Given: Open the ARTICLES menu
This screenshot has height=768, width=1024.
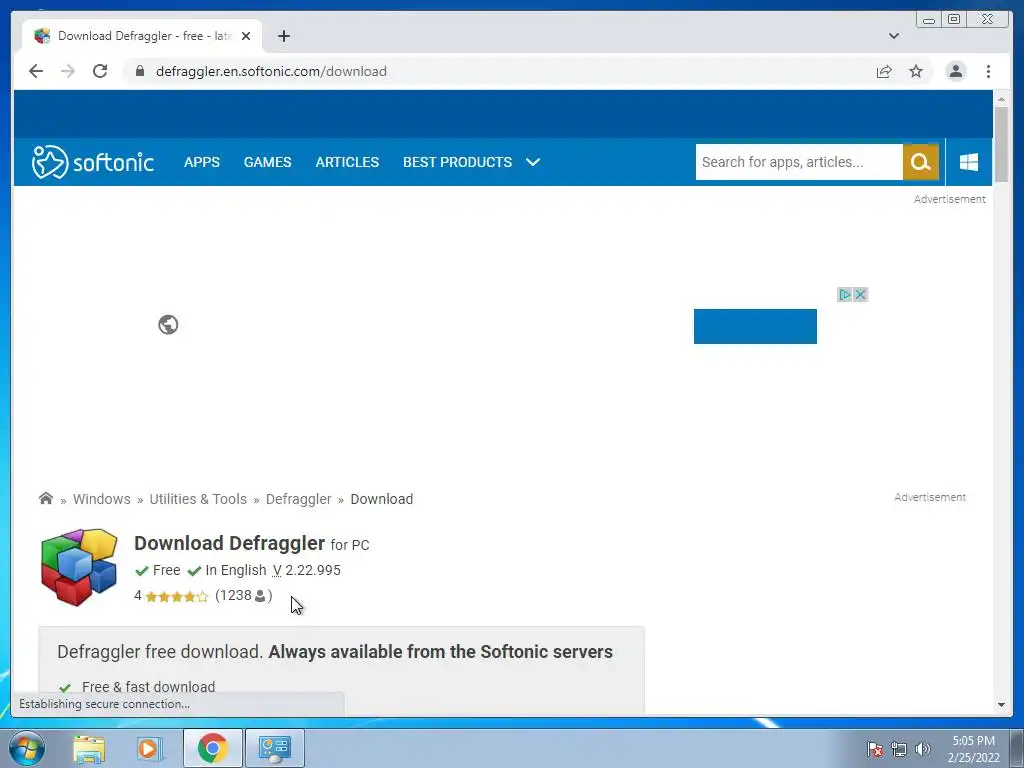Looking at the screenshot, I should click(347, 162).
